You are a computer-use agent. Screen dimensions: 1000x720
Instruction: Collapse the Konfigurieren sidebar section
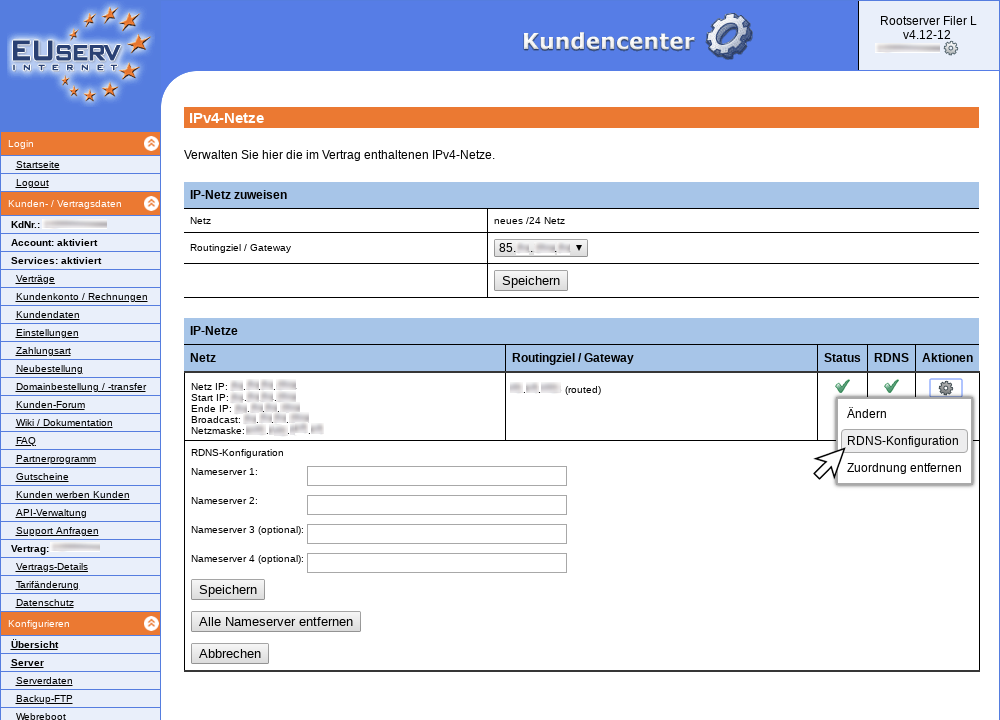pos(151,623)
